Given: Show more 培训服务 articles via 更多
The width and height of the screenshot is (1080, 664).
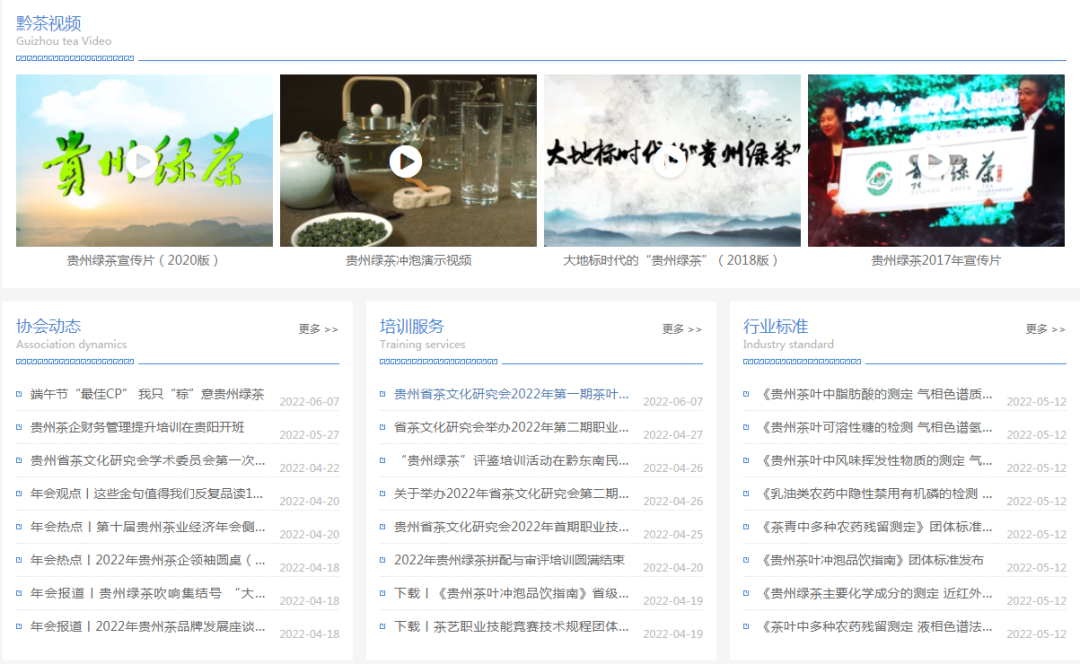Looking at the screenshot, I should coord(682,329).
